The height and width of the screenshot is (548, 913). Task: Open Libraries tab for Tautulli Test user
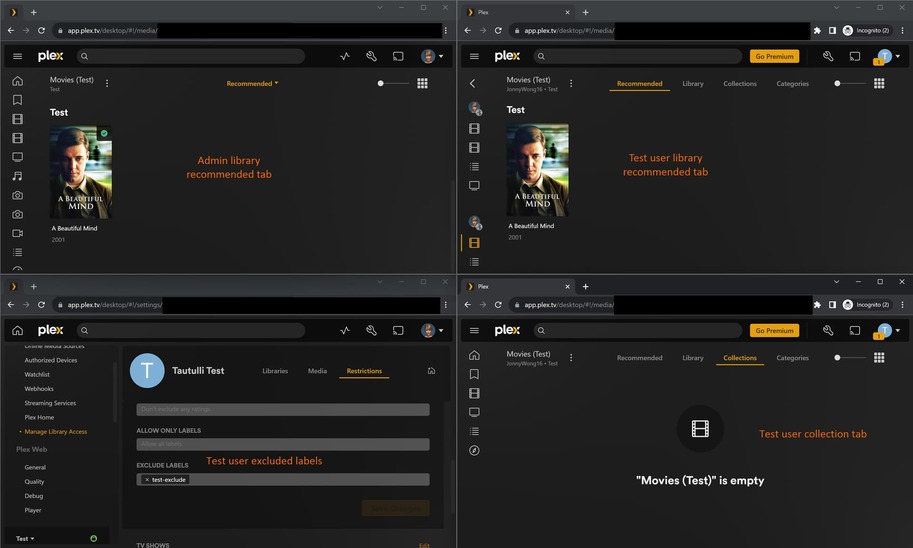[275, 371]
